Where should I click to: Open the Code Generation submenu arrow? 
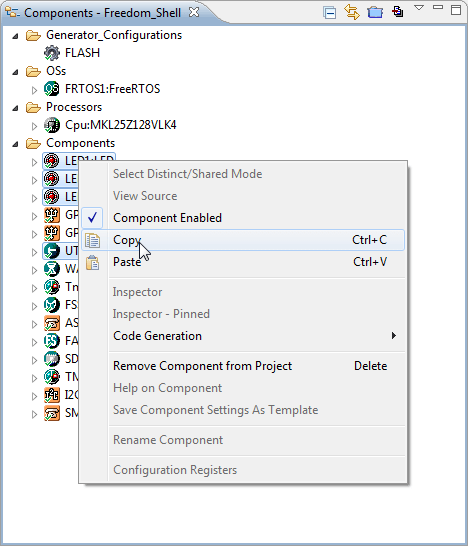(x=393, y=336)
